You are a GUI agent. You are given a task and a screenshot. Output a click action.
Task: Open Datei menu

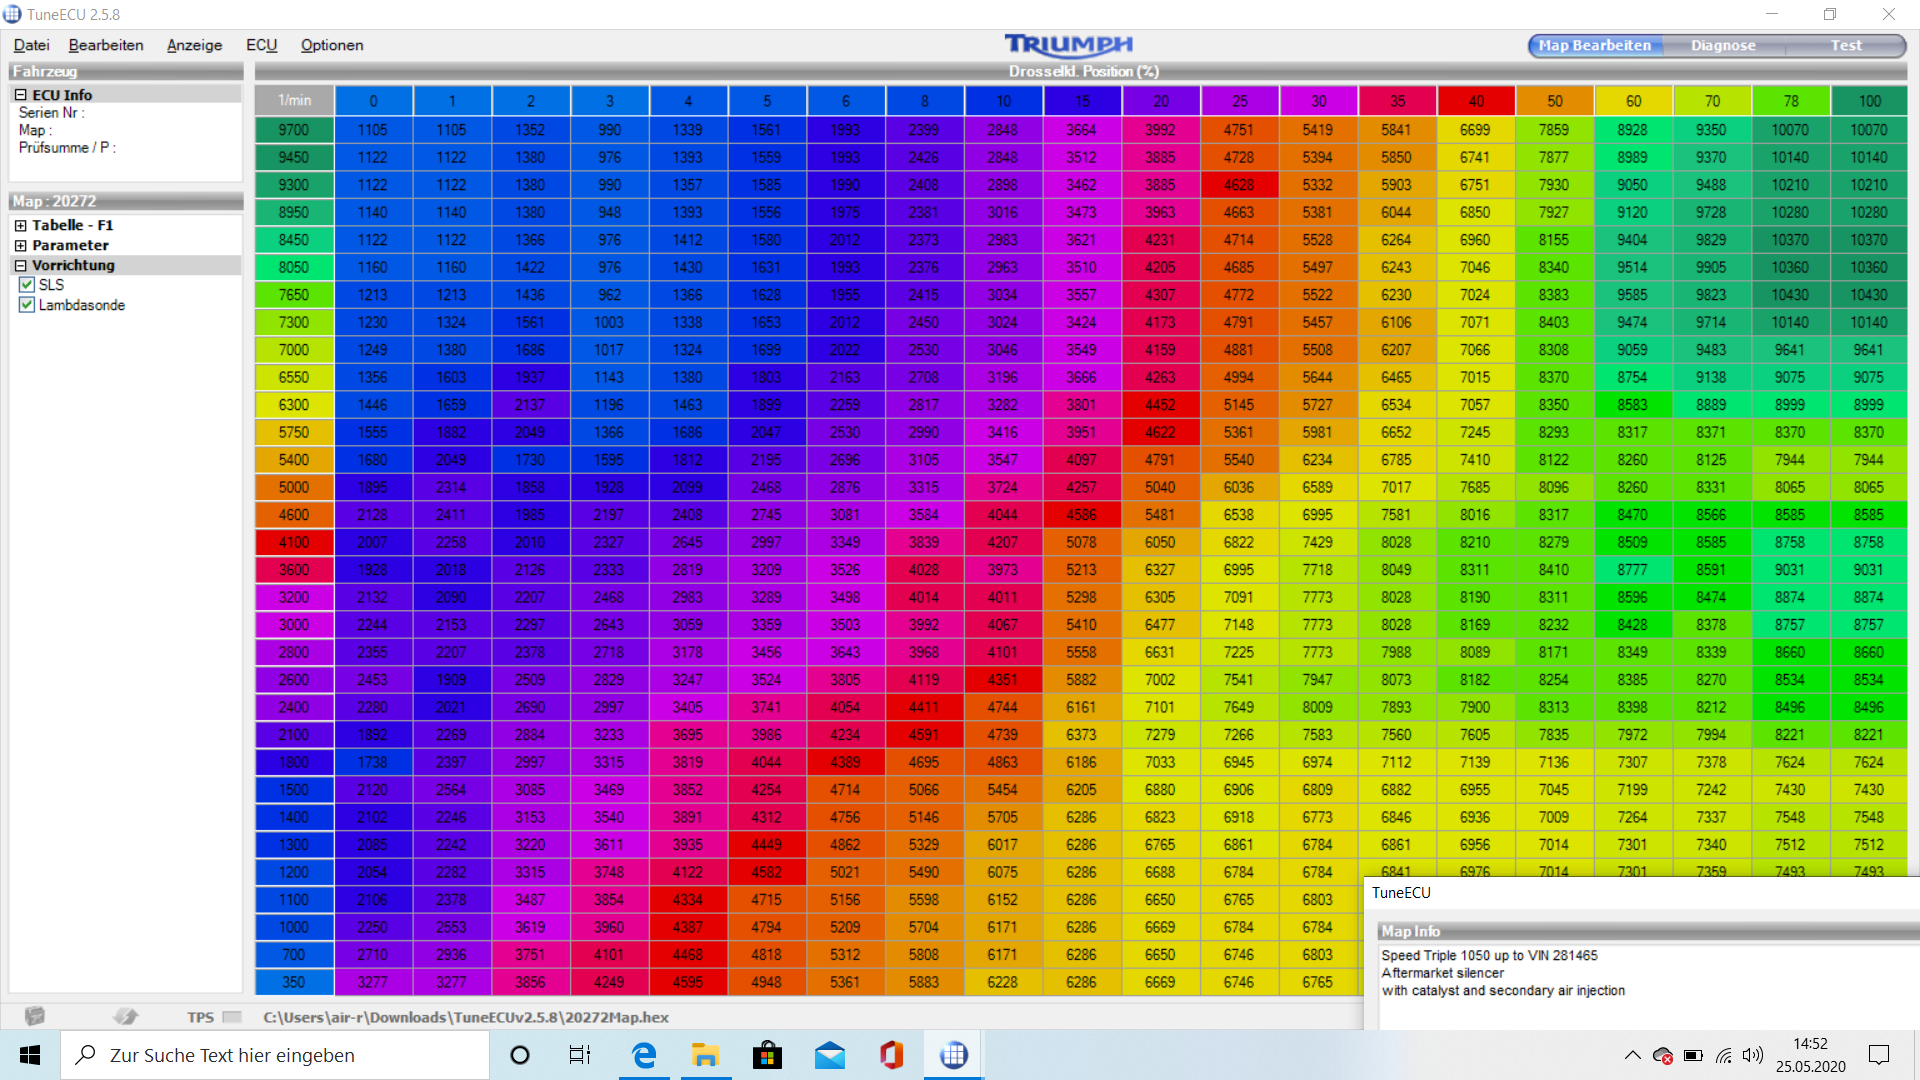click(31, 45)
